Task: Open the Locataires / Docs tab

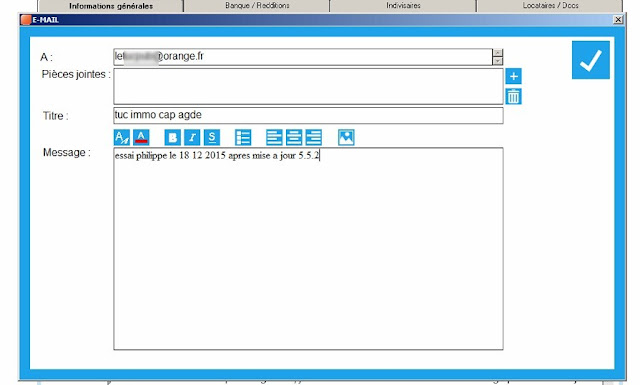Action: (x=550, y=6)
